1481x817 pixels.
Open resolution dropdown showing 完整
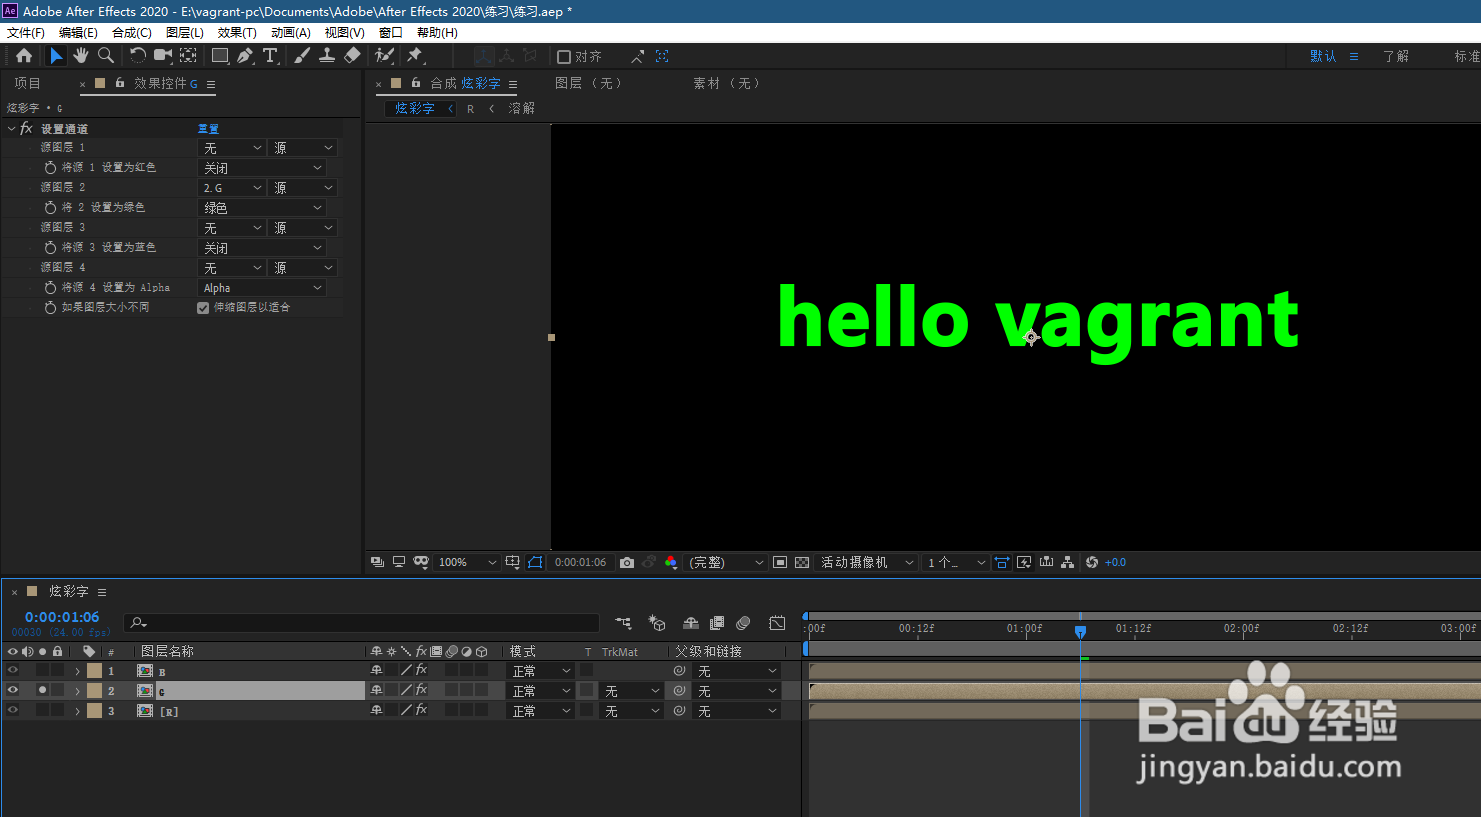(x=726, y=562)
